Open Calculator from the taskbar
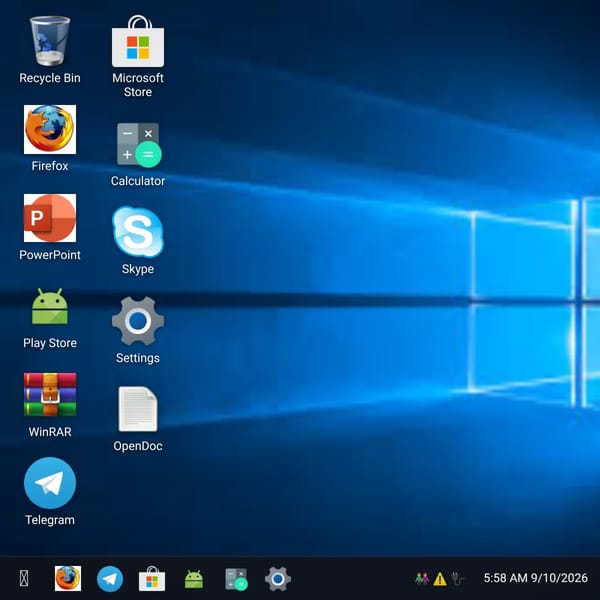Viewport: 600px width, 600px height. coord(236,579)
